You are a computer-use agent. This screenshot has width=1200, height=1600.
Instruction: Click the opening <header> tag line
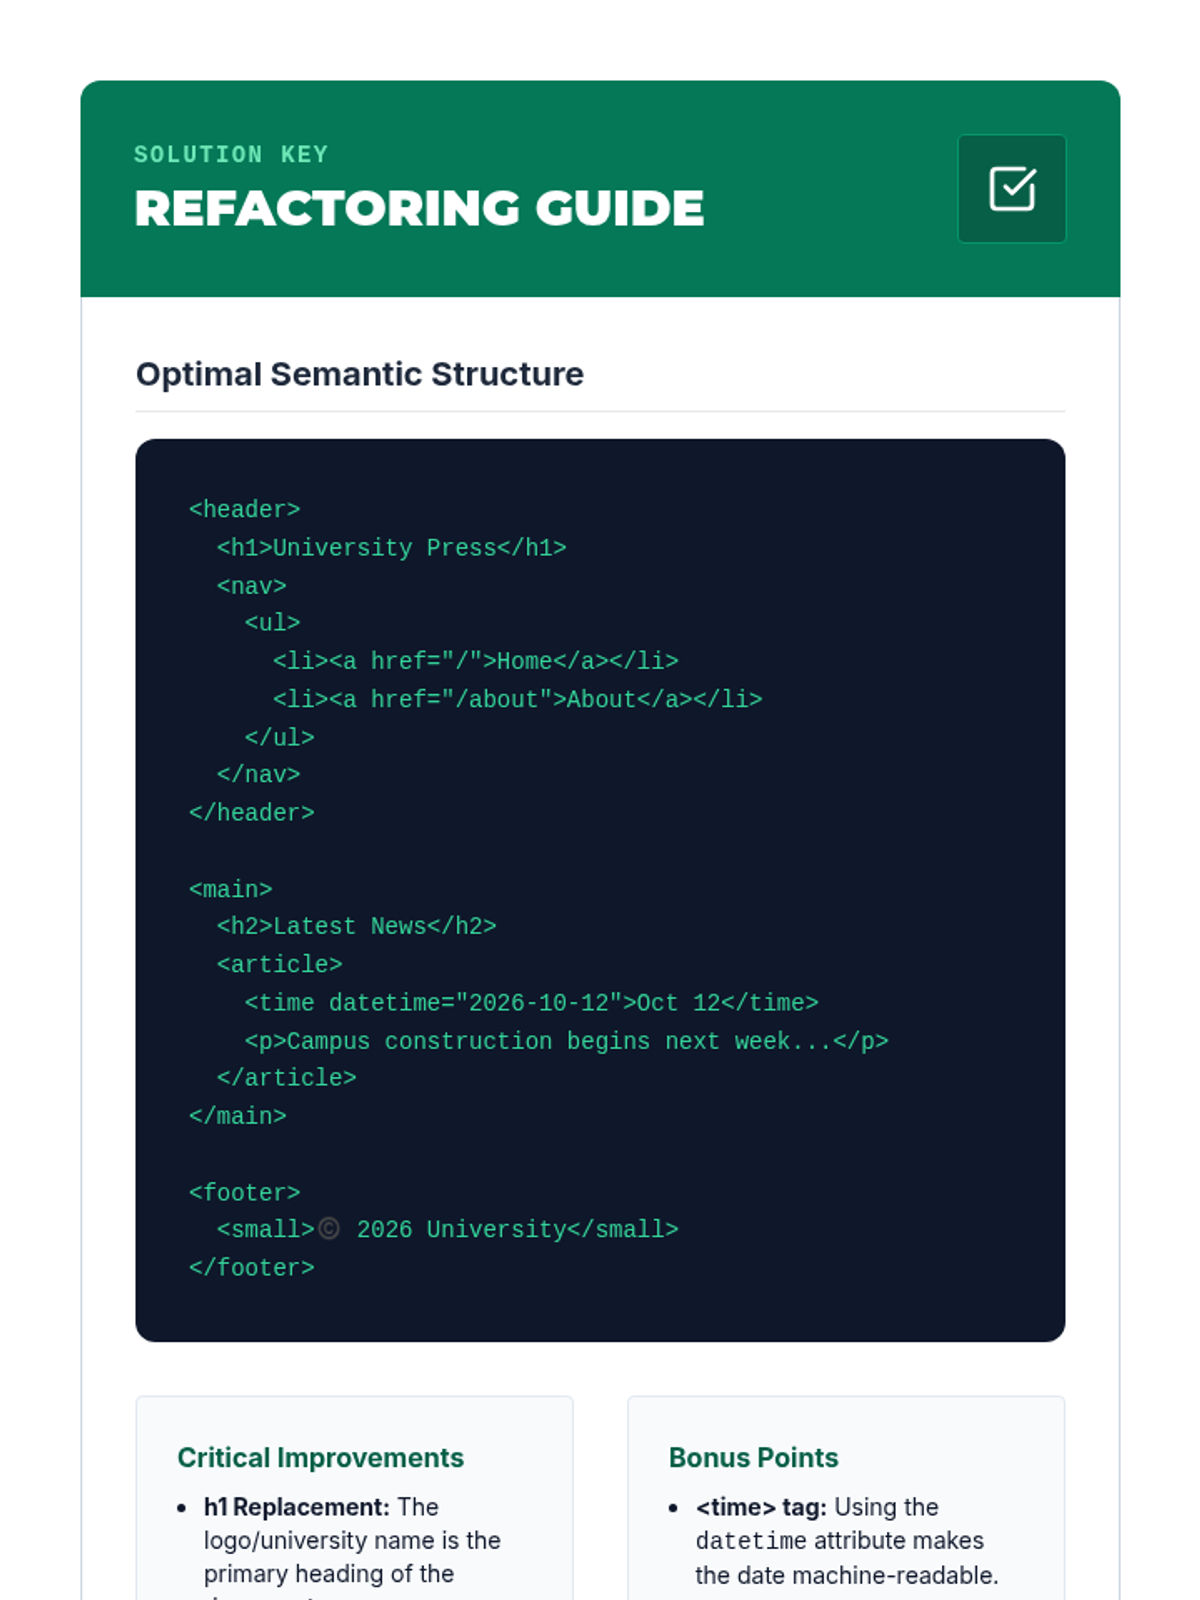coord(244,510)
